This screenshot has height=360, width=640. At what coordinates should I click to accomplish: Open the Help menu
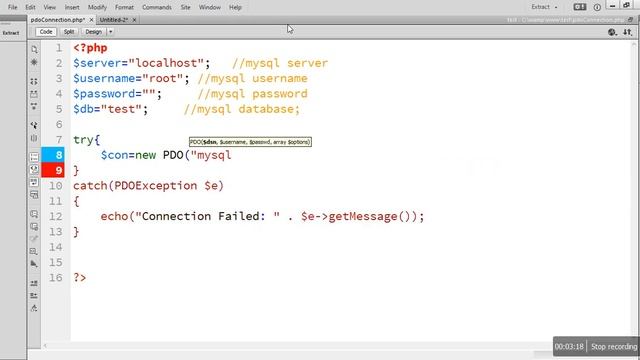coord(235,7)
